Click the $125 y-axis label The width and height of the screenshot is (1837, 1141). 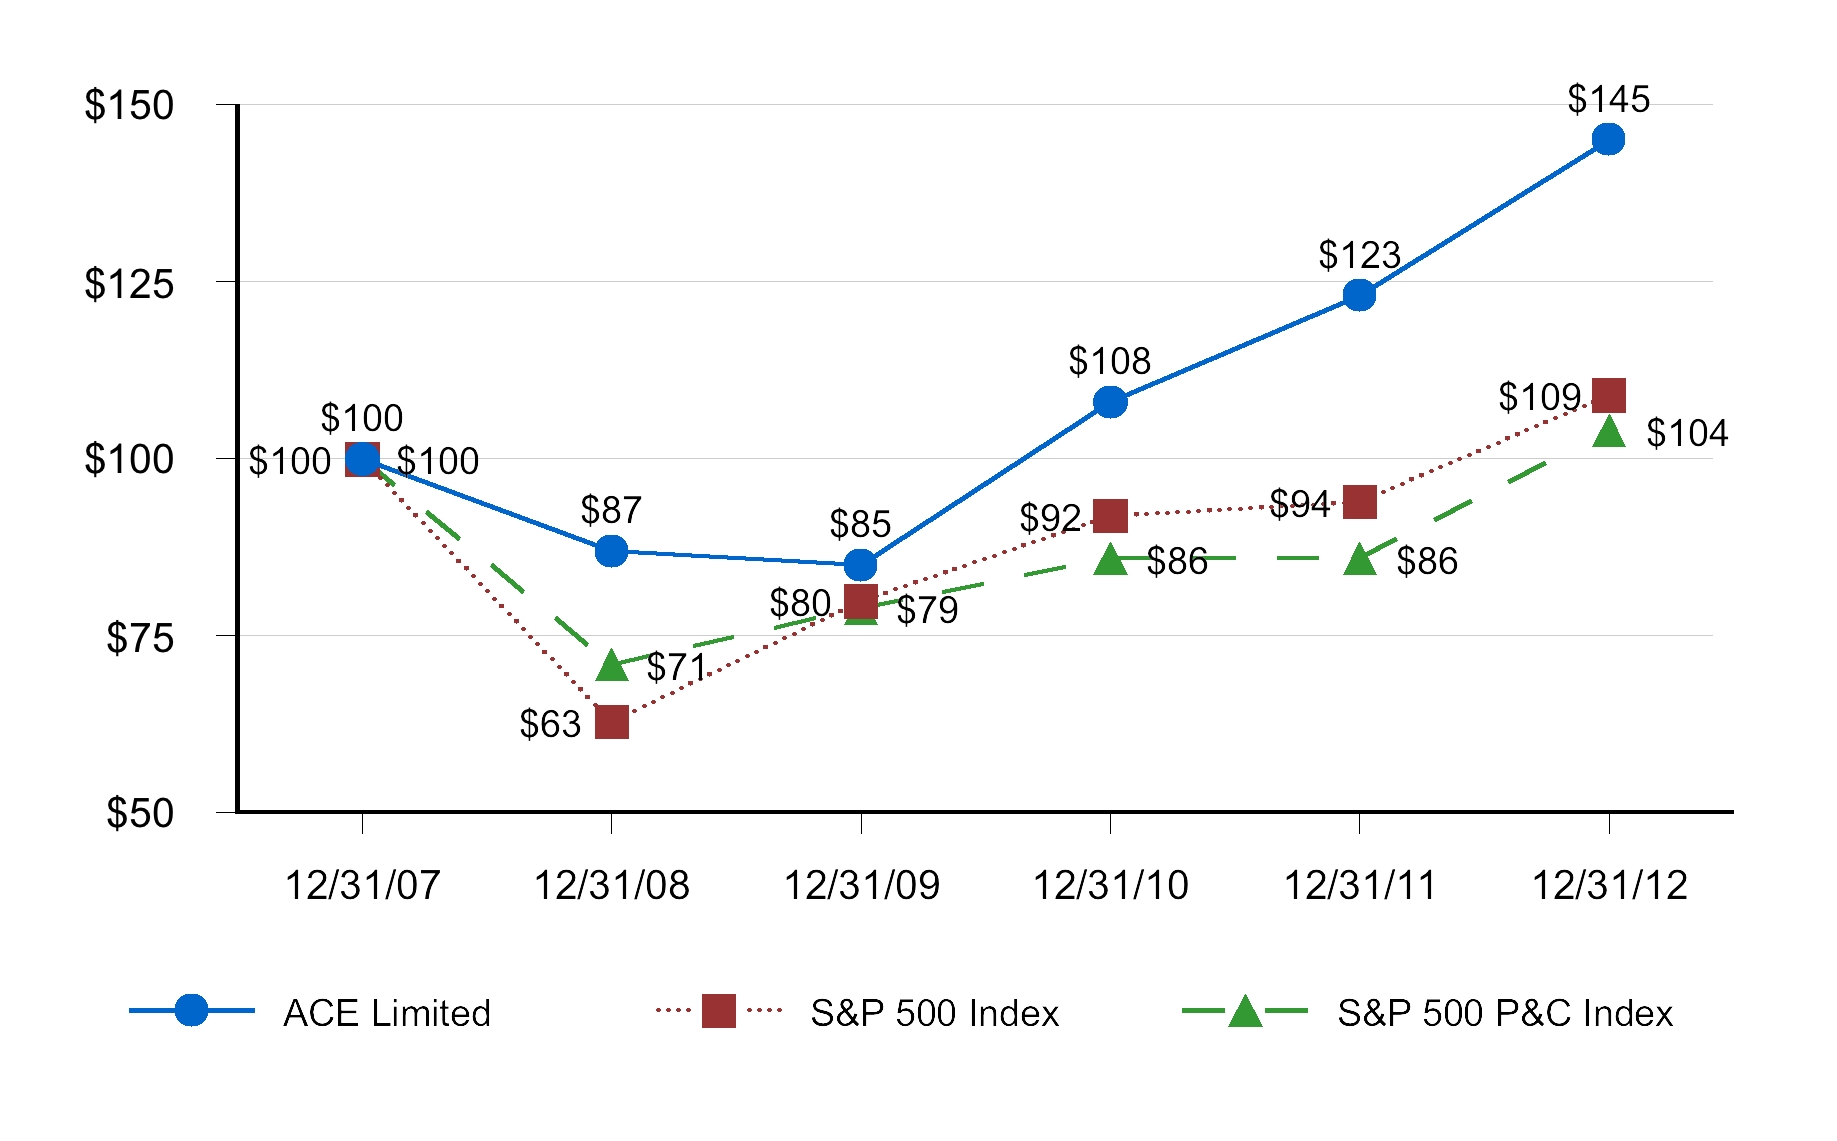click(129, 284)
